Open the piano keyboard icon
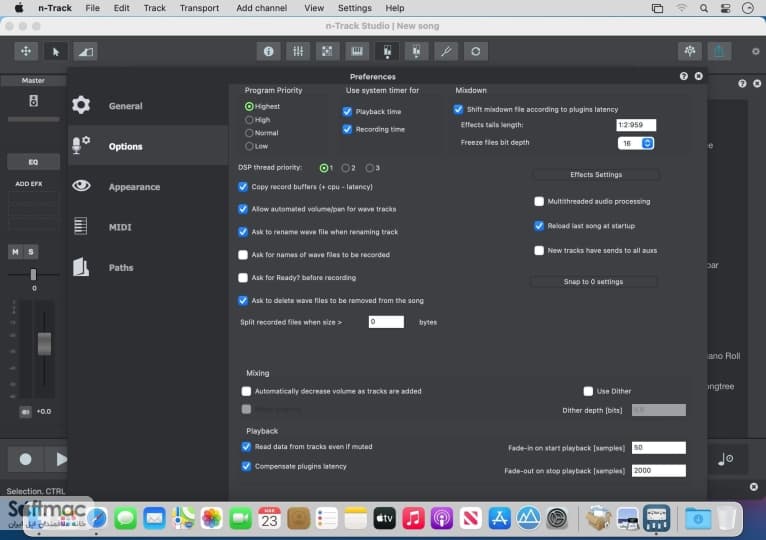766x540 pixels. [357, 51]
